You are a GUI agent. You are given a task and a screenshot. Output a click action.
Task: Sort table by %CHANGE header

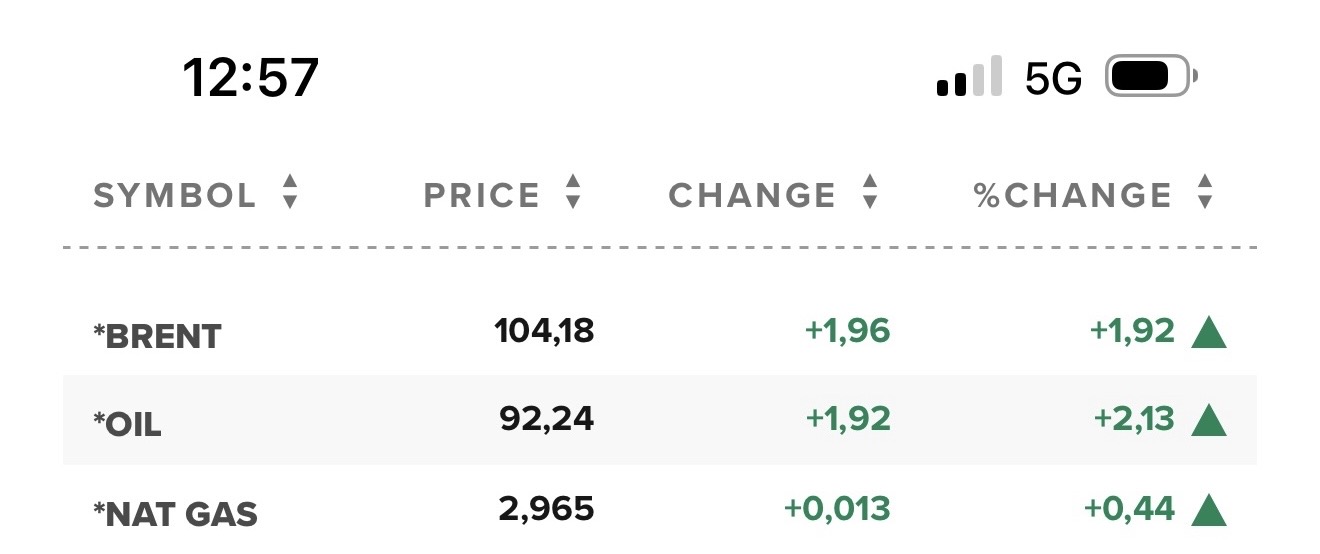pos(1073,195)
